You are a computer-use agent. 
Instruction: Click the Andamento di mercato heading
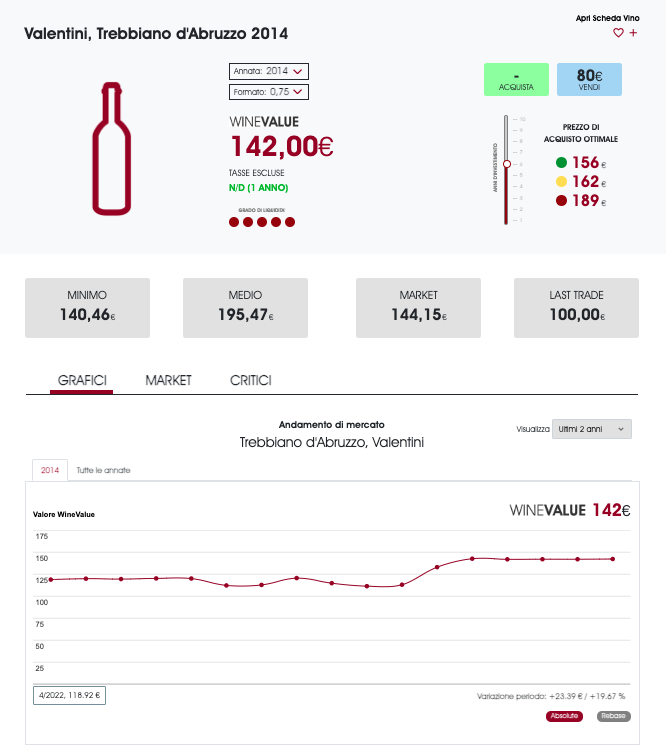click(x=332, y=425)
